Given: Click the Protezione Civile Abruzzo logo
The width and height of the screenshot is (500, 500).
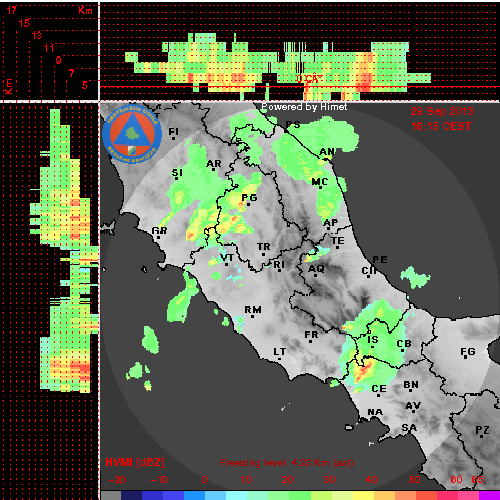Looking at the screenshot, I should pos(132,134).
